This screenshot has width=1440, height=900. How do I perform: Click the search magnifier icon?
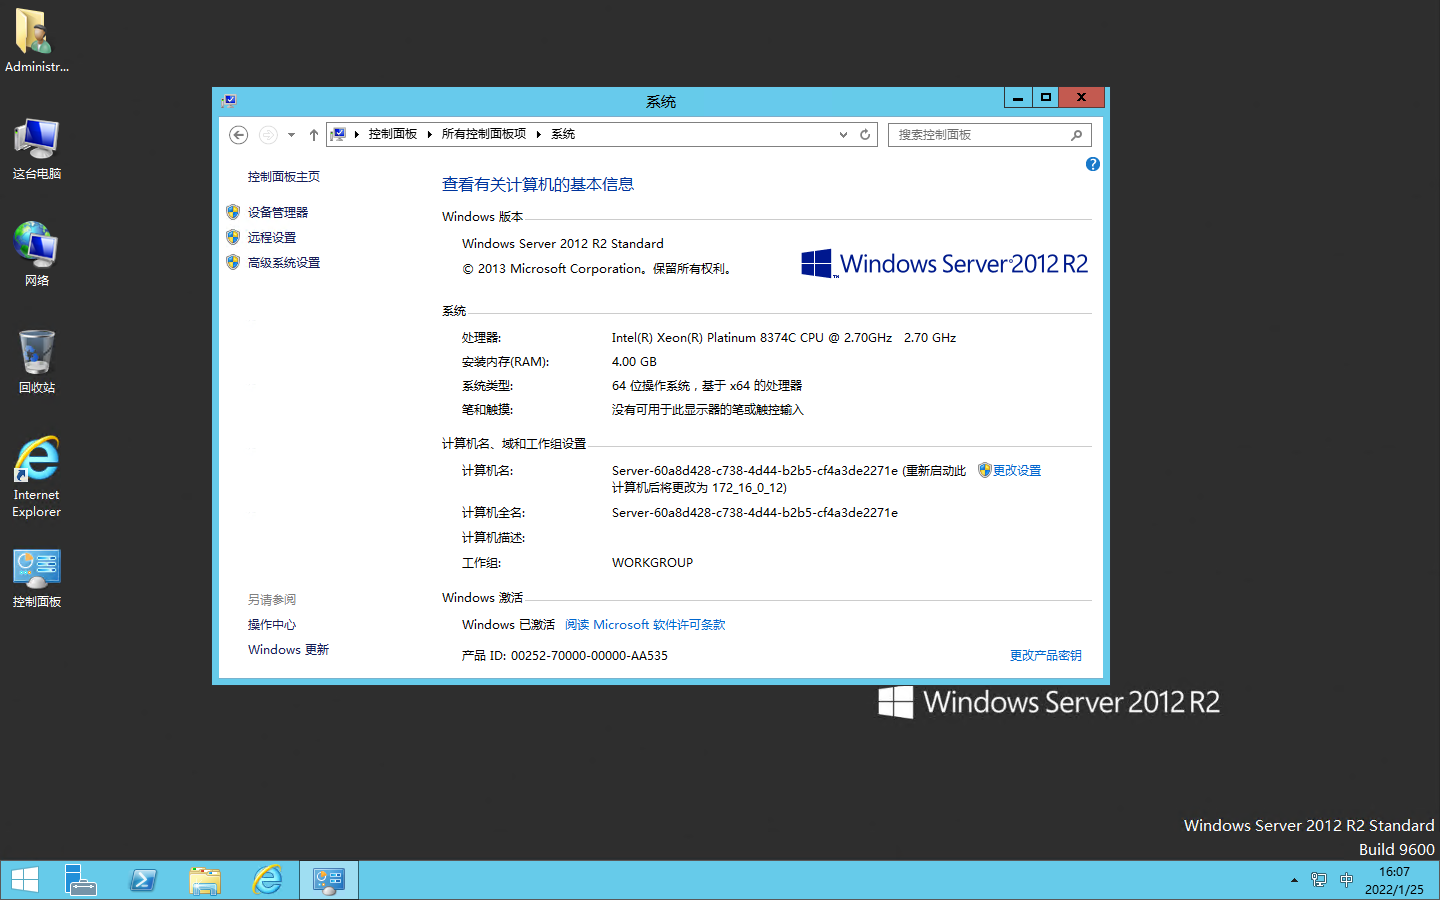point(1077,135)
